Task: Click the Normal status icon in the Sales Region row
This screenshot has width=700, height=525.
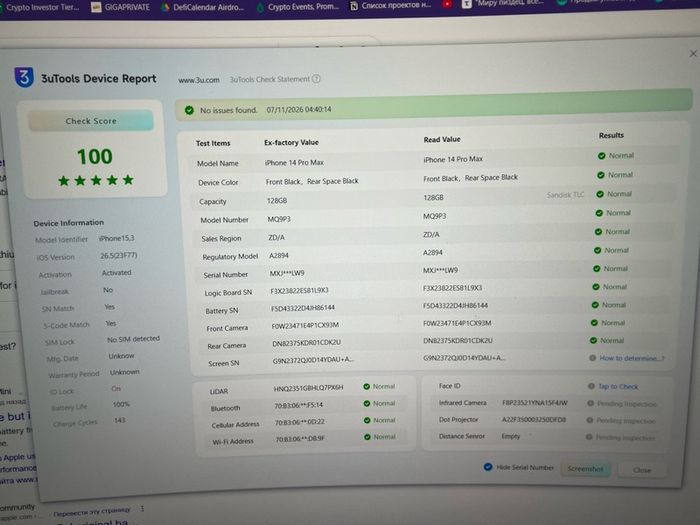Action: 598,232
